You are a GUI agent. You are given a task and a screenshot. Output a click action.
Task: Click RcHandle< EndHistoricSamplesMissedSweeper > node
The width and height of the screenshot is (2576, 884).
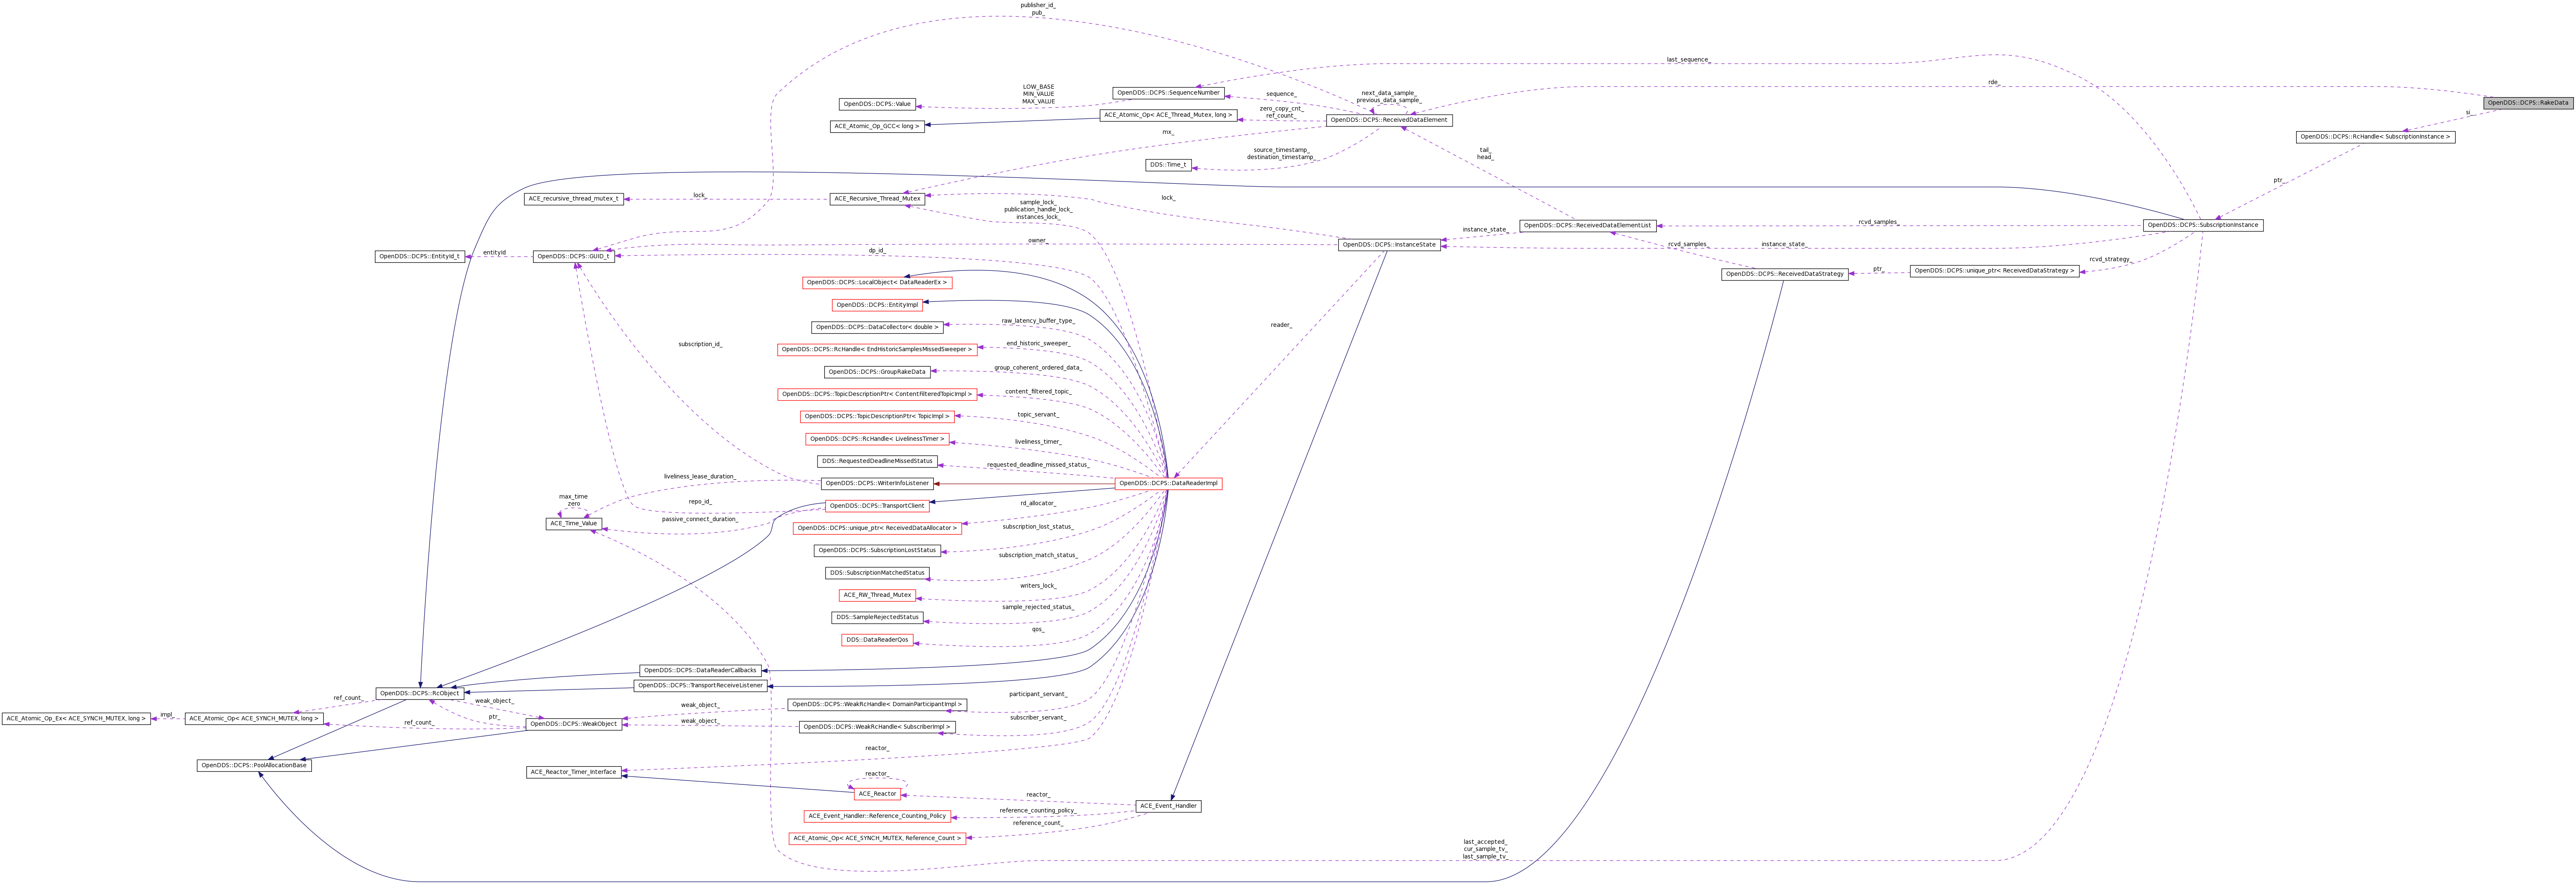tap(877, 350)
